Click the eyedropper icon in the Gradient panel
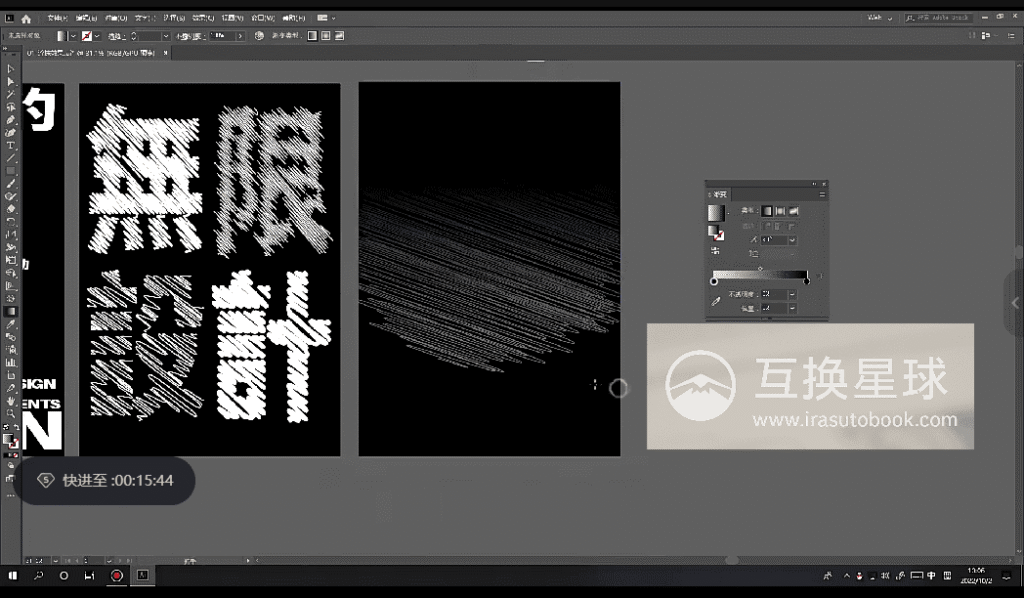 (x=715, y=301)
